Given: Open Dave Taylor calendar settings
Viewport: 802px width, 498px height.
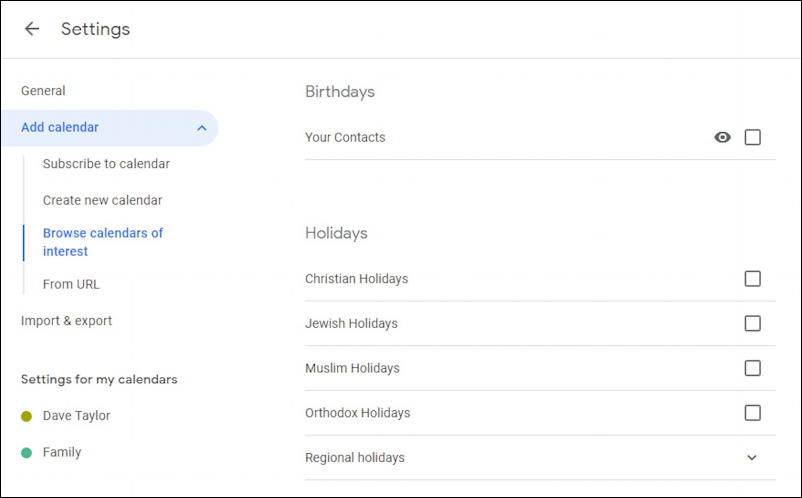Looking at the screenshot, I should tap(76, 416).
